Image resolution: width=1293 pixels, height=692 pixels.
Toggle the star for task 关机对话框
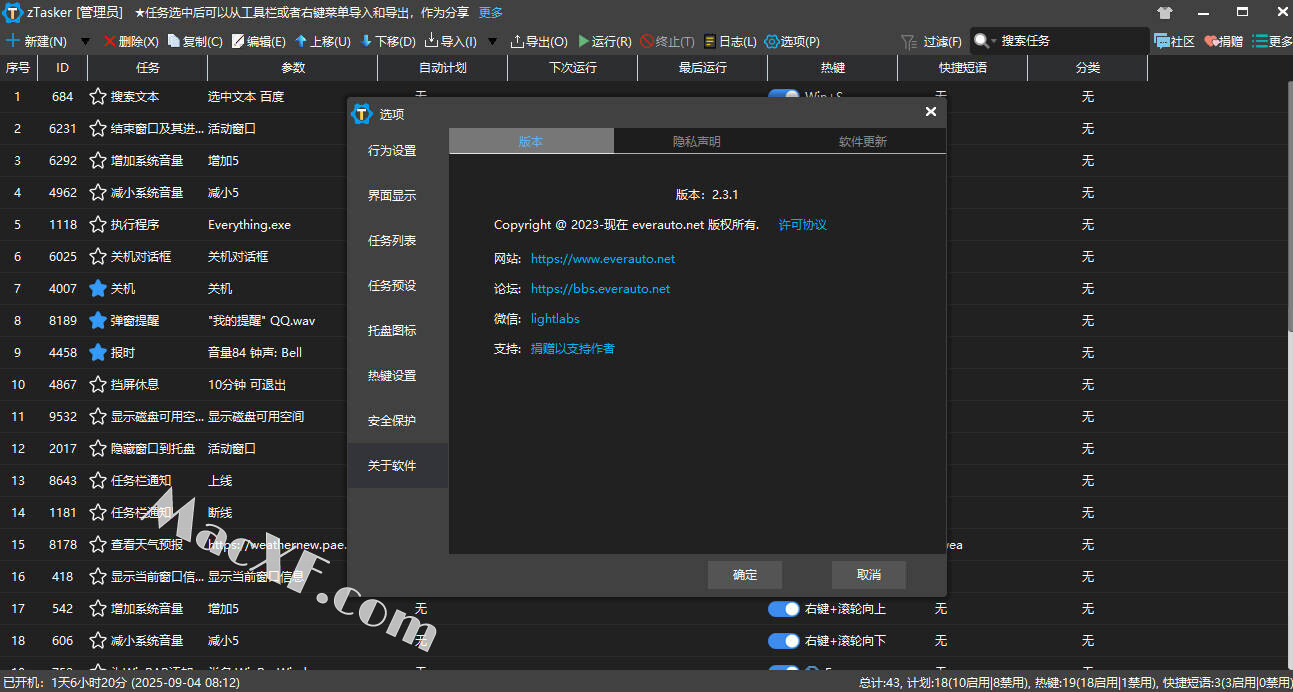[x=98, y=257]
